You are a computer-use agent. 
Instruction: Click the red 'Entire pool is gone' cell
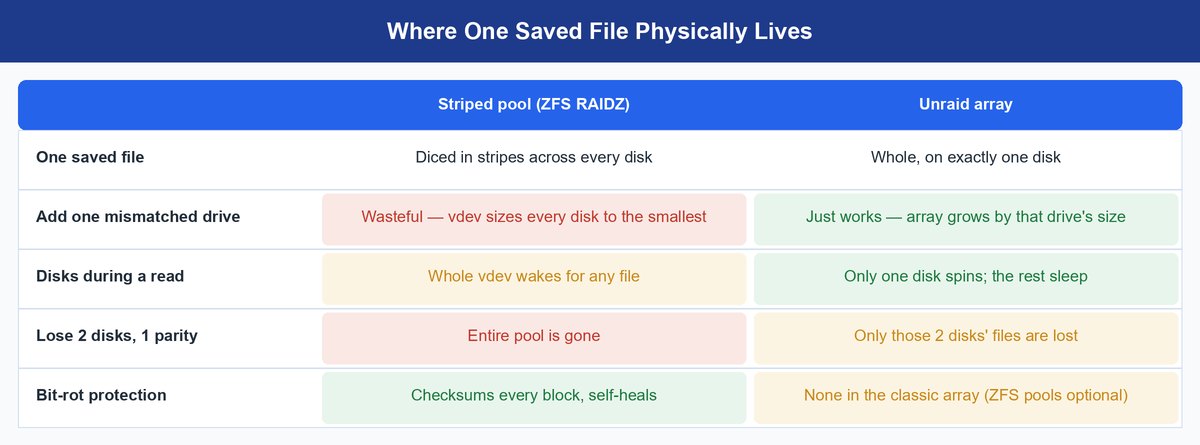(x=534, y=338)
